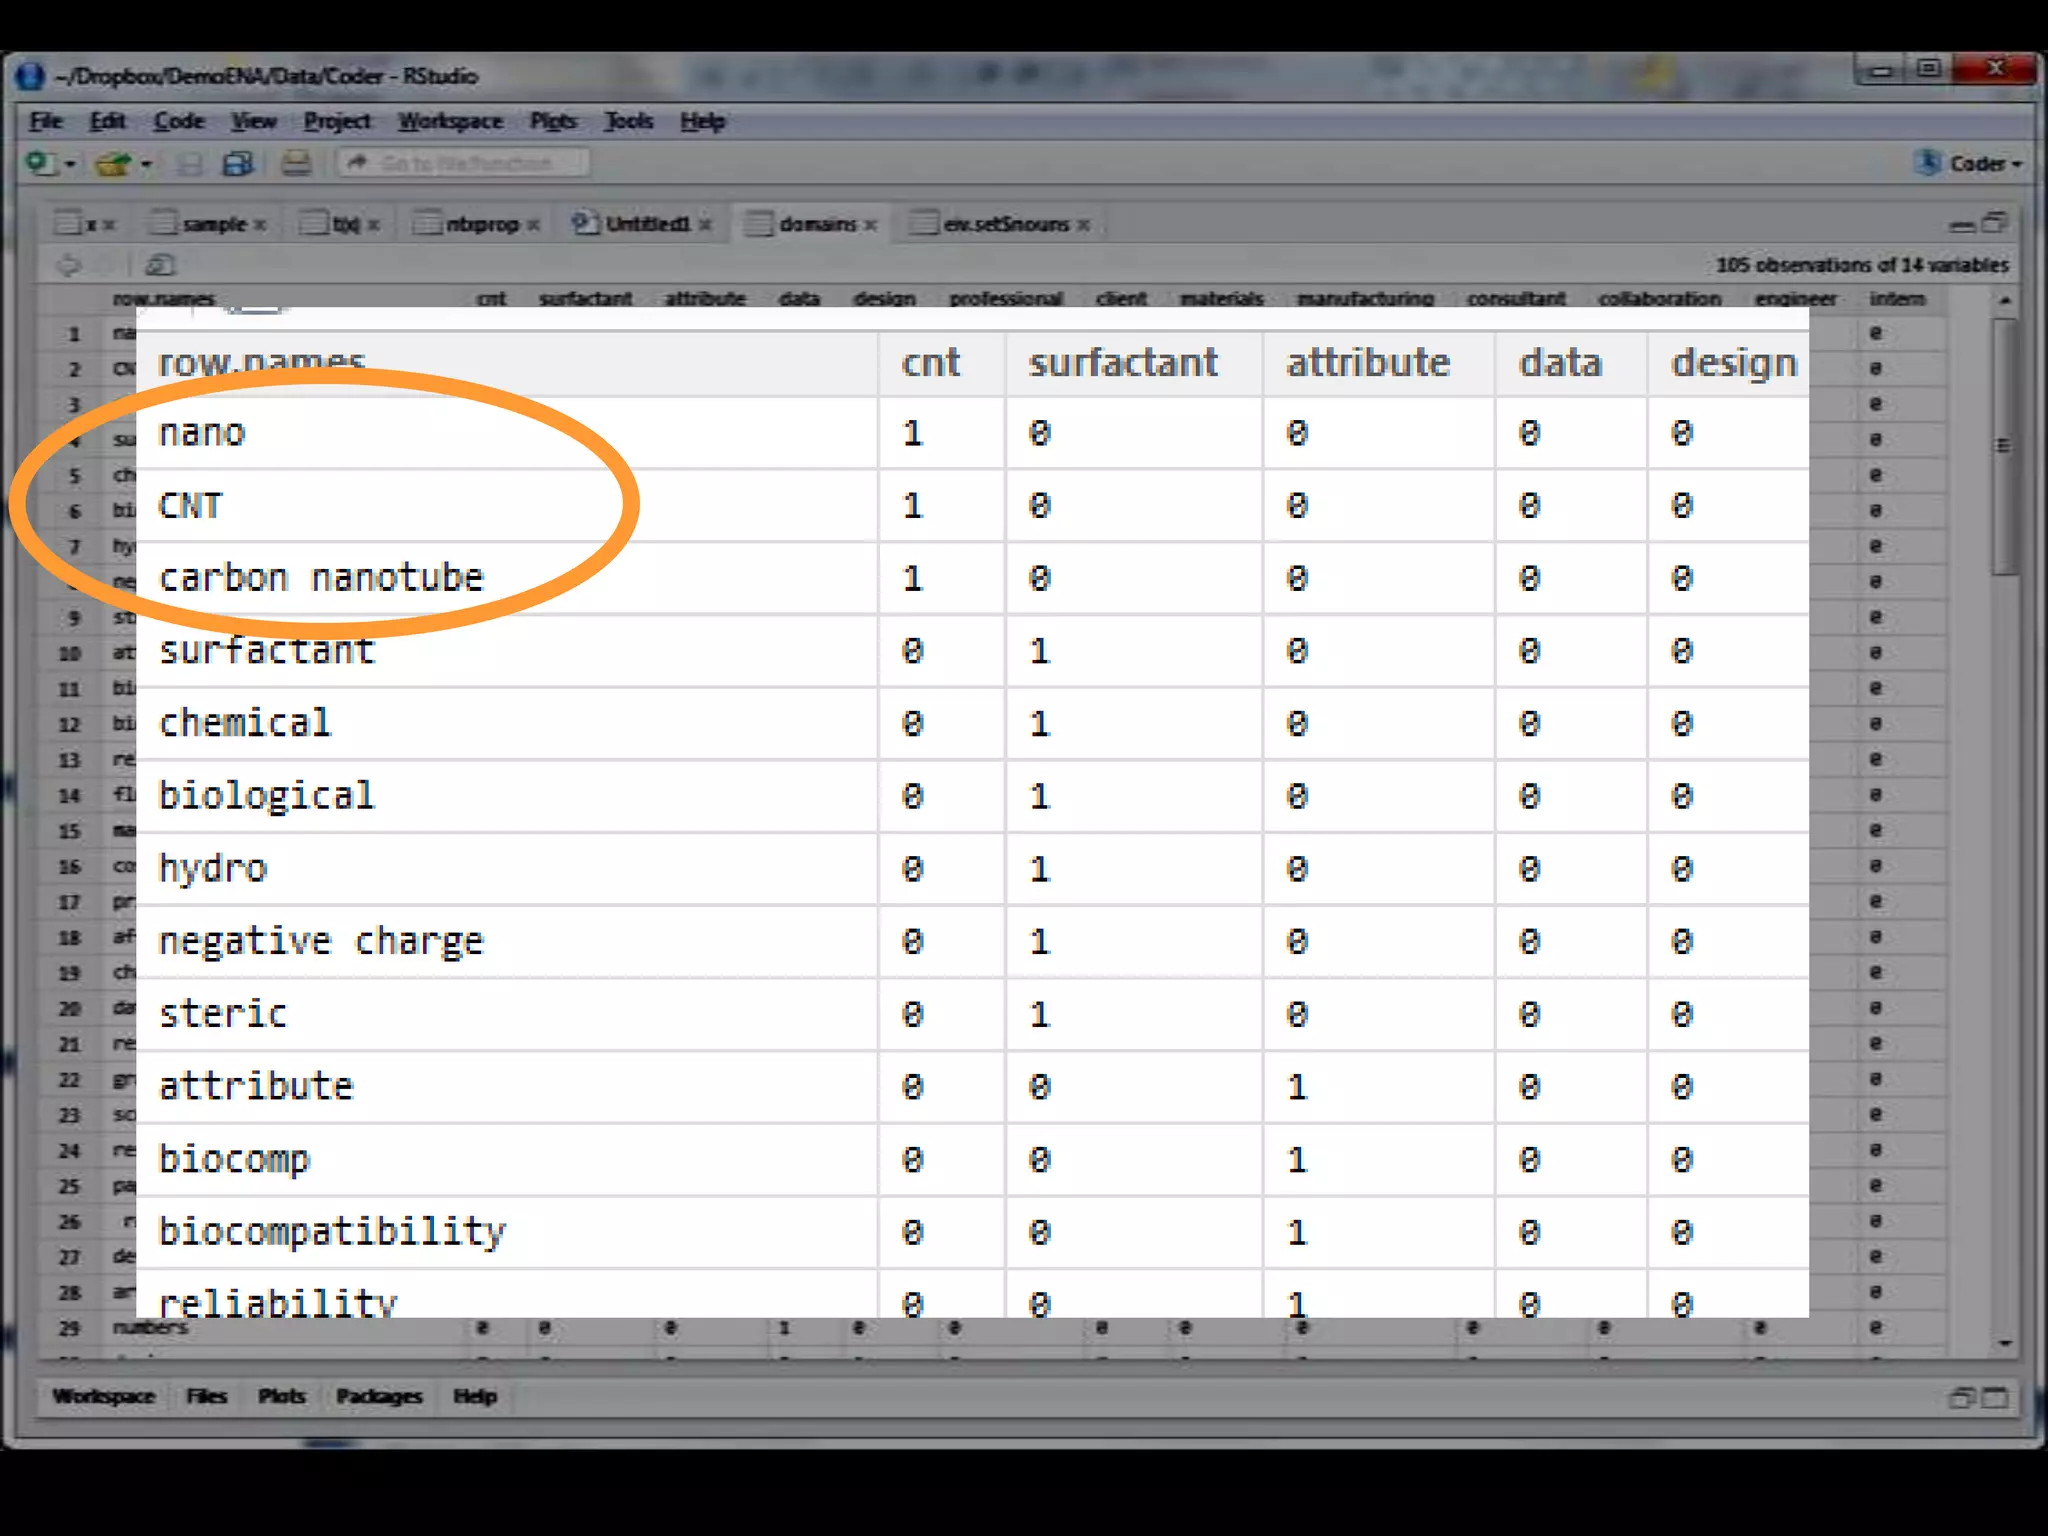Switch to the Untitled1 tab
2048x1536 pixels.
coord(647,224)
